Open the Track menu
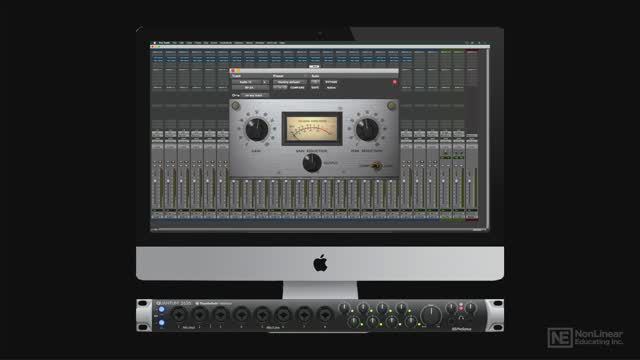640x360 pixels. 198,43
